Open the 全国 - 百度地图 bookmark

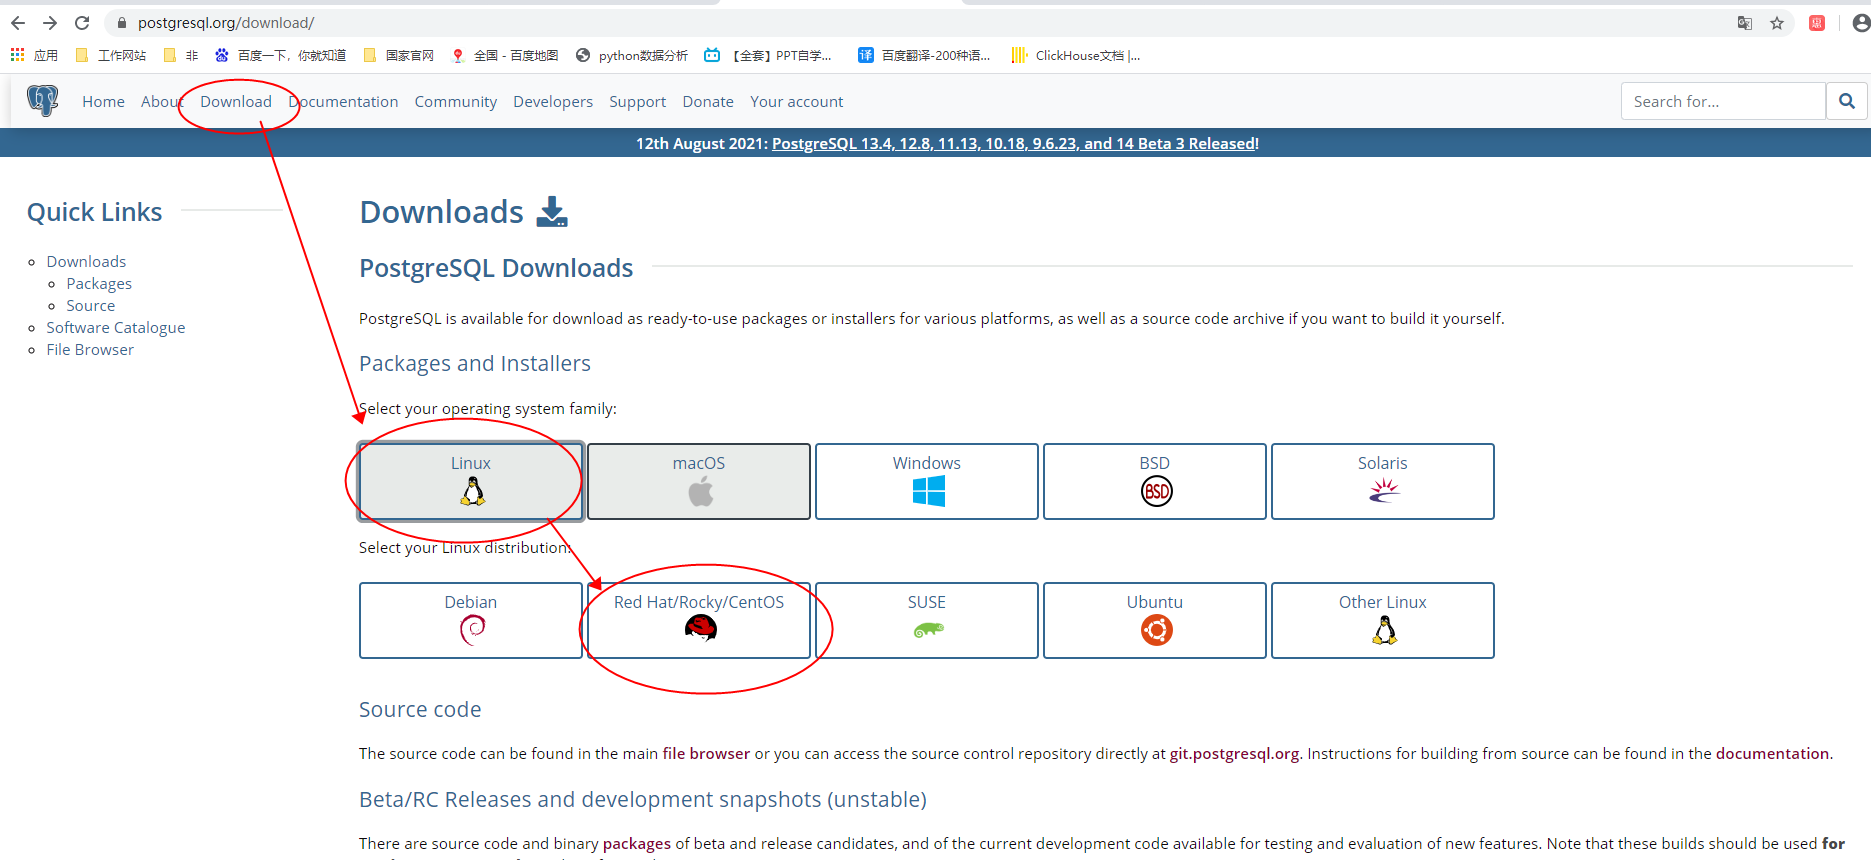(x=505, y=55)
